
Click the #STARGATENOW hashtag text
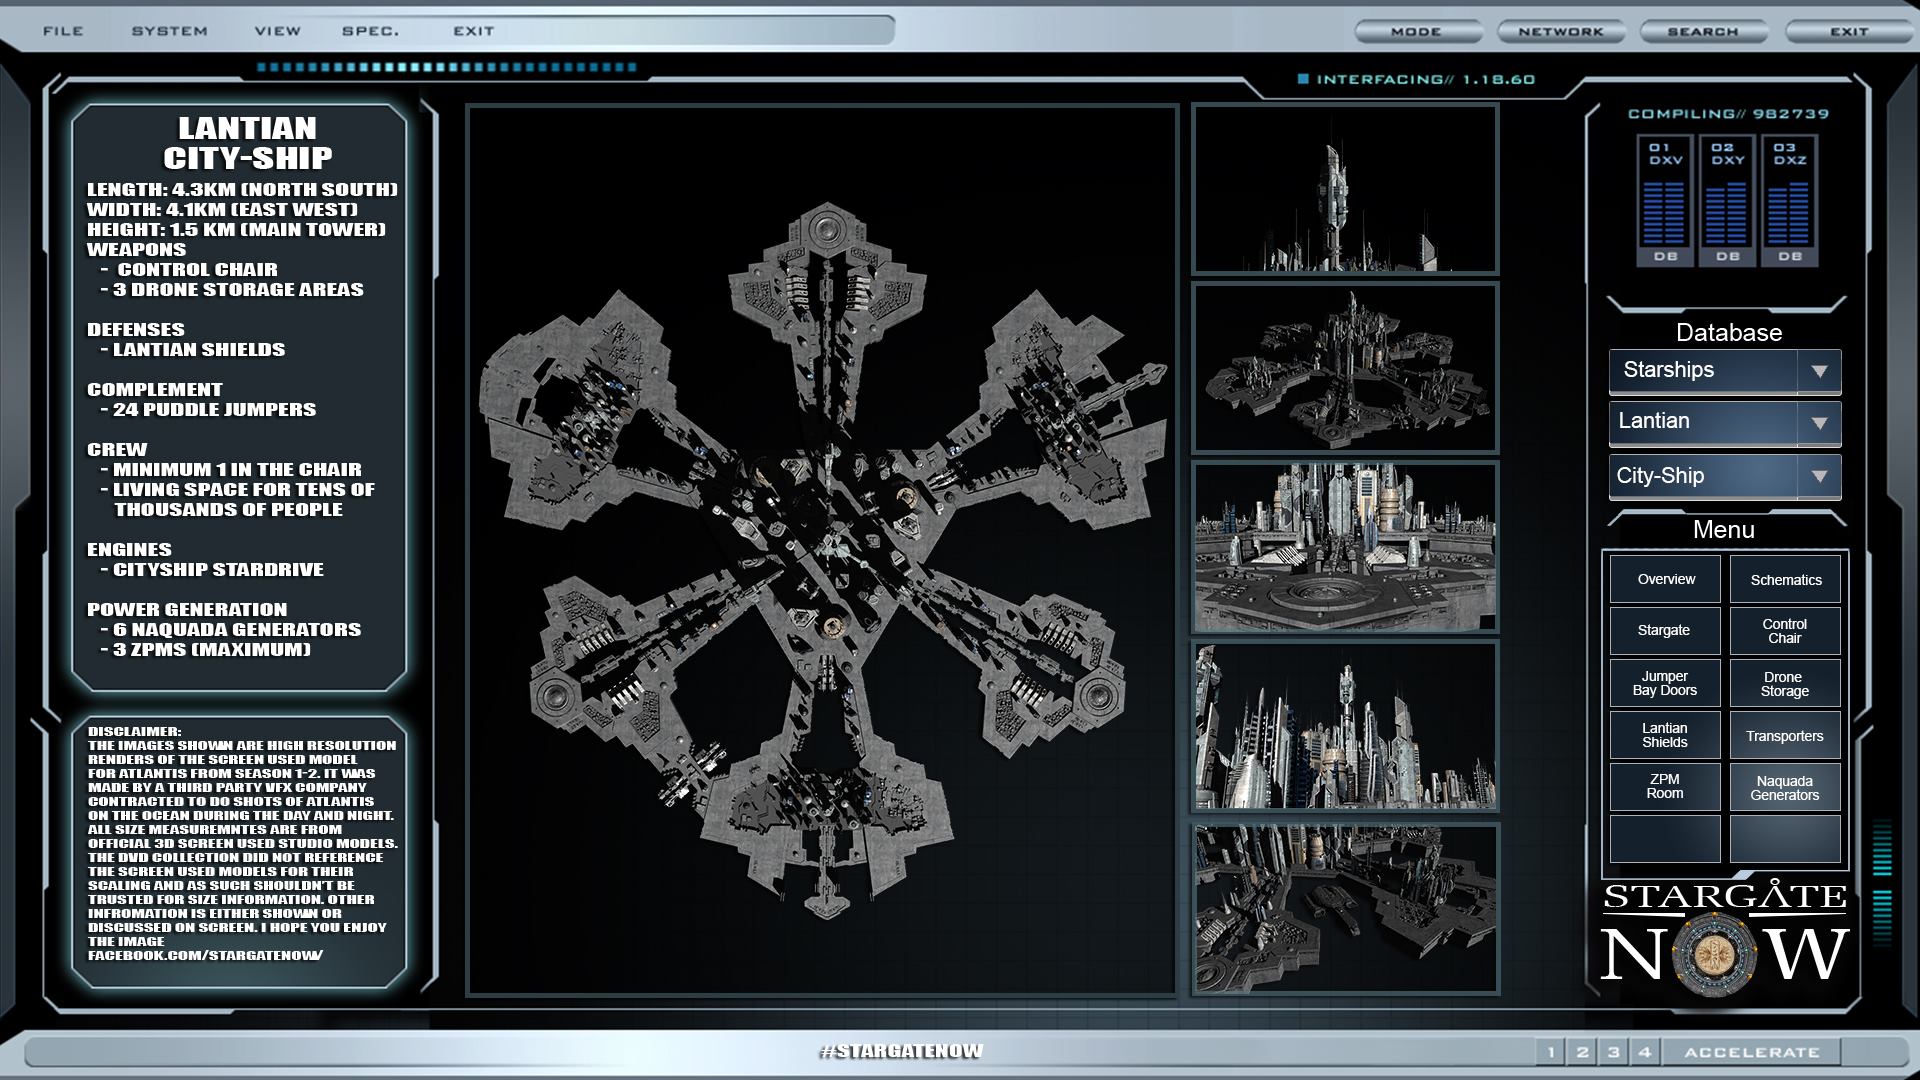[x=901, y=1051]
